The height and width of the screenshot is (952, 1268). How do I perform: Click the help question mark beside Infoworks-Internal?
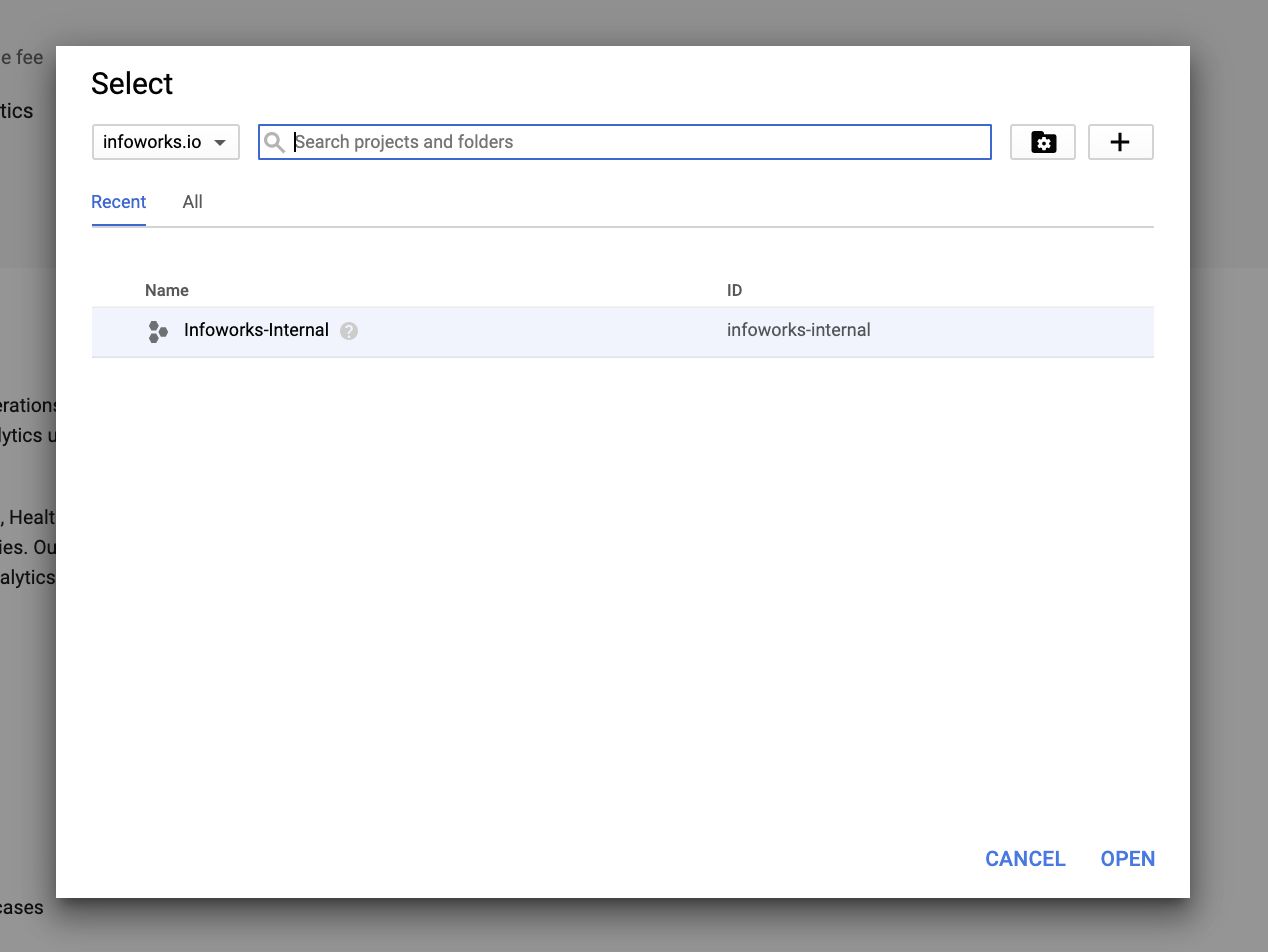tap(349, 331)
